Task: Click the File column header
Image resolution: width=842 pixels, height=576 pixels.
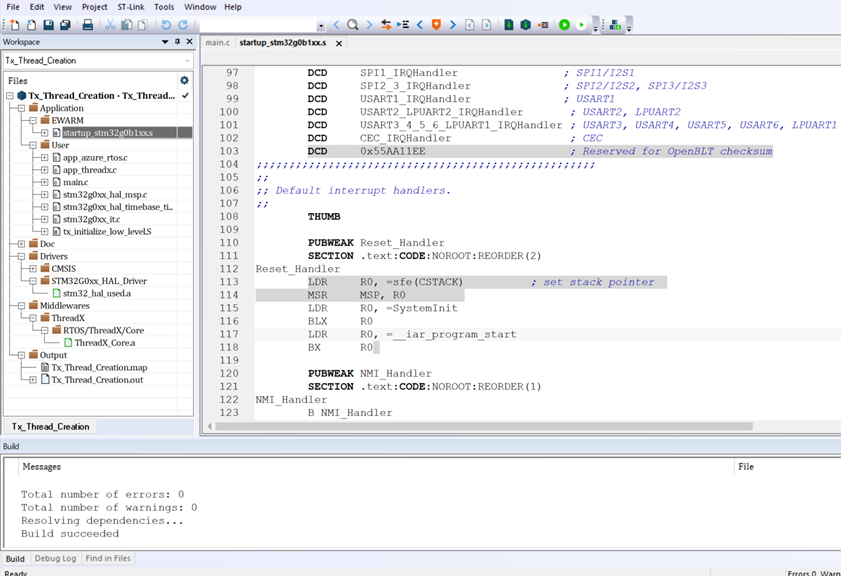Action: click(787, 466)
